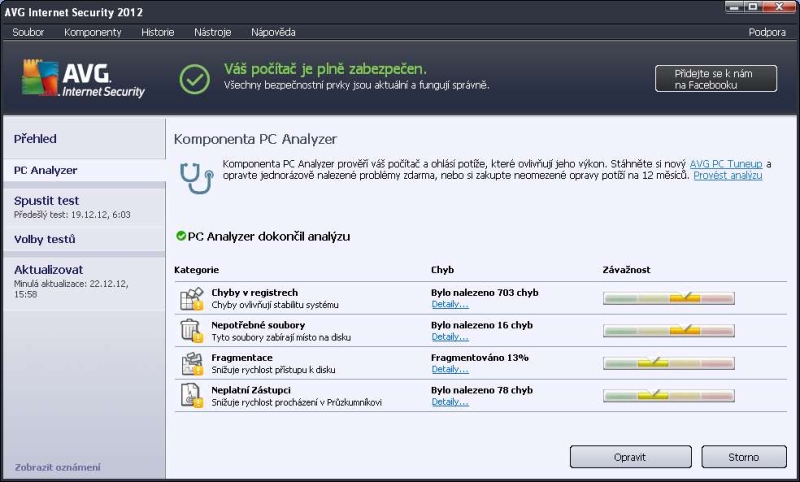Click the junk files trash icon
The width and height of the screenshot is (800, 482).
tap(191, 331)
